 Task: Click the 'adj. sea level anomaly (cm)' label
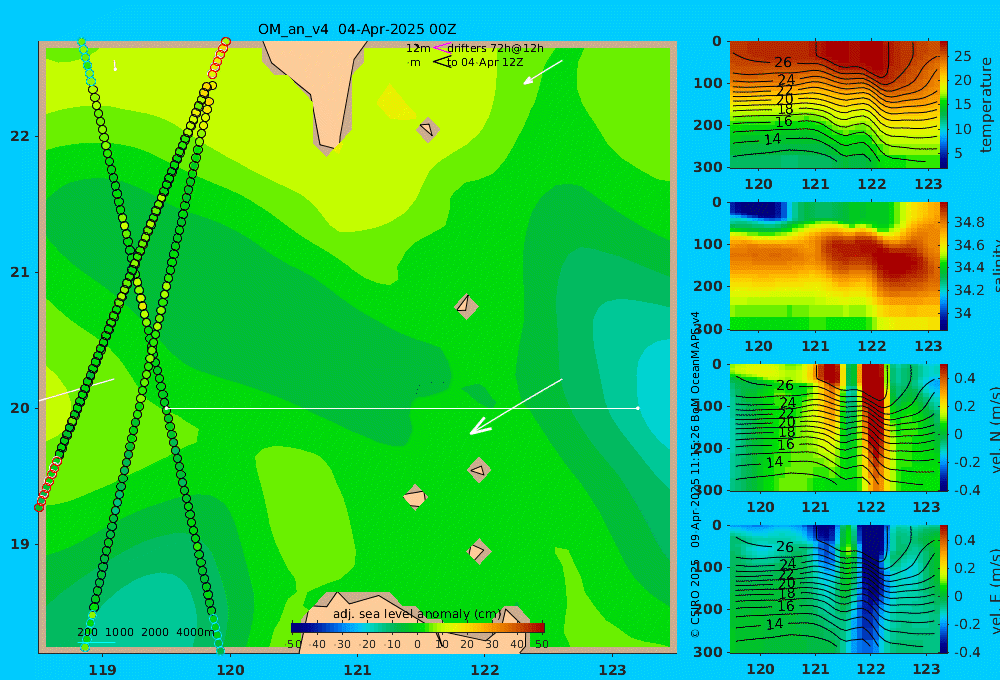coord(417,614)
